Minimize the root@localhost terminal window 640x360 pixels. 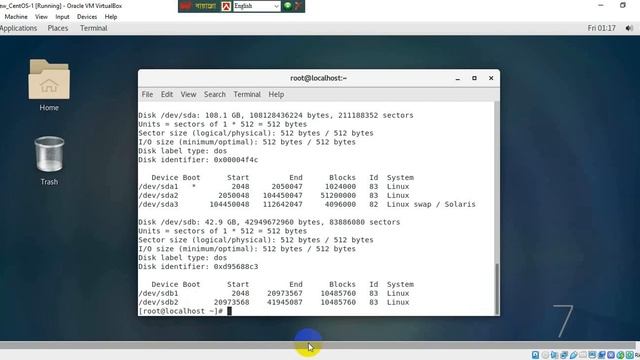[458, 78]
